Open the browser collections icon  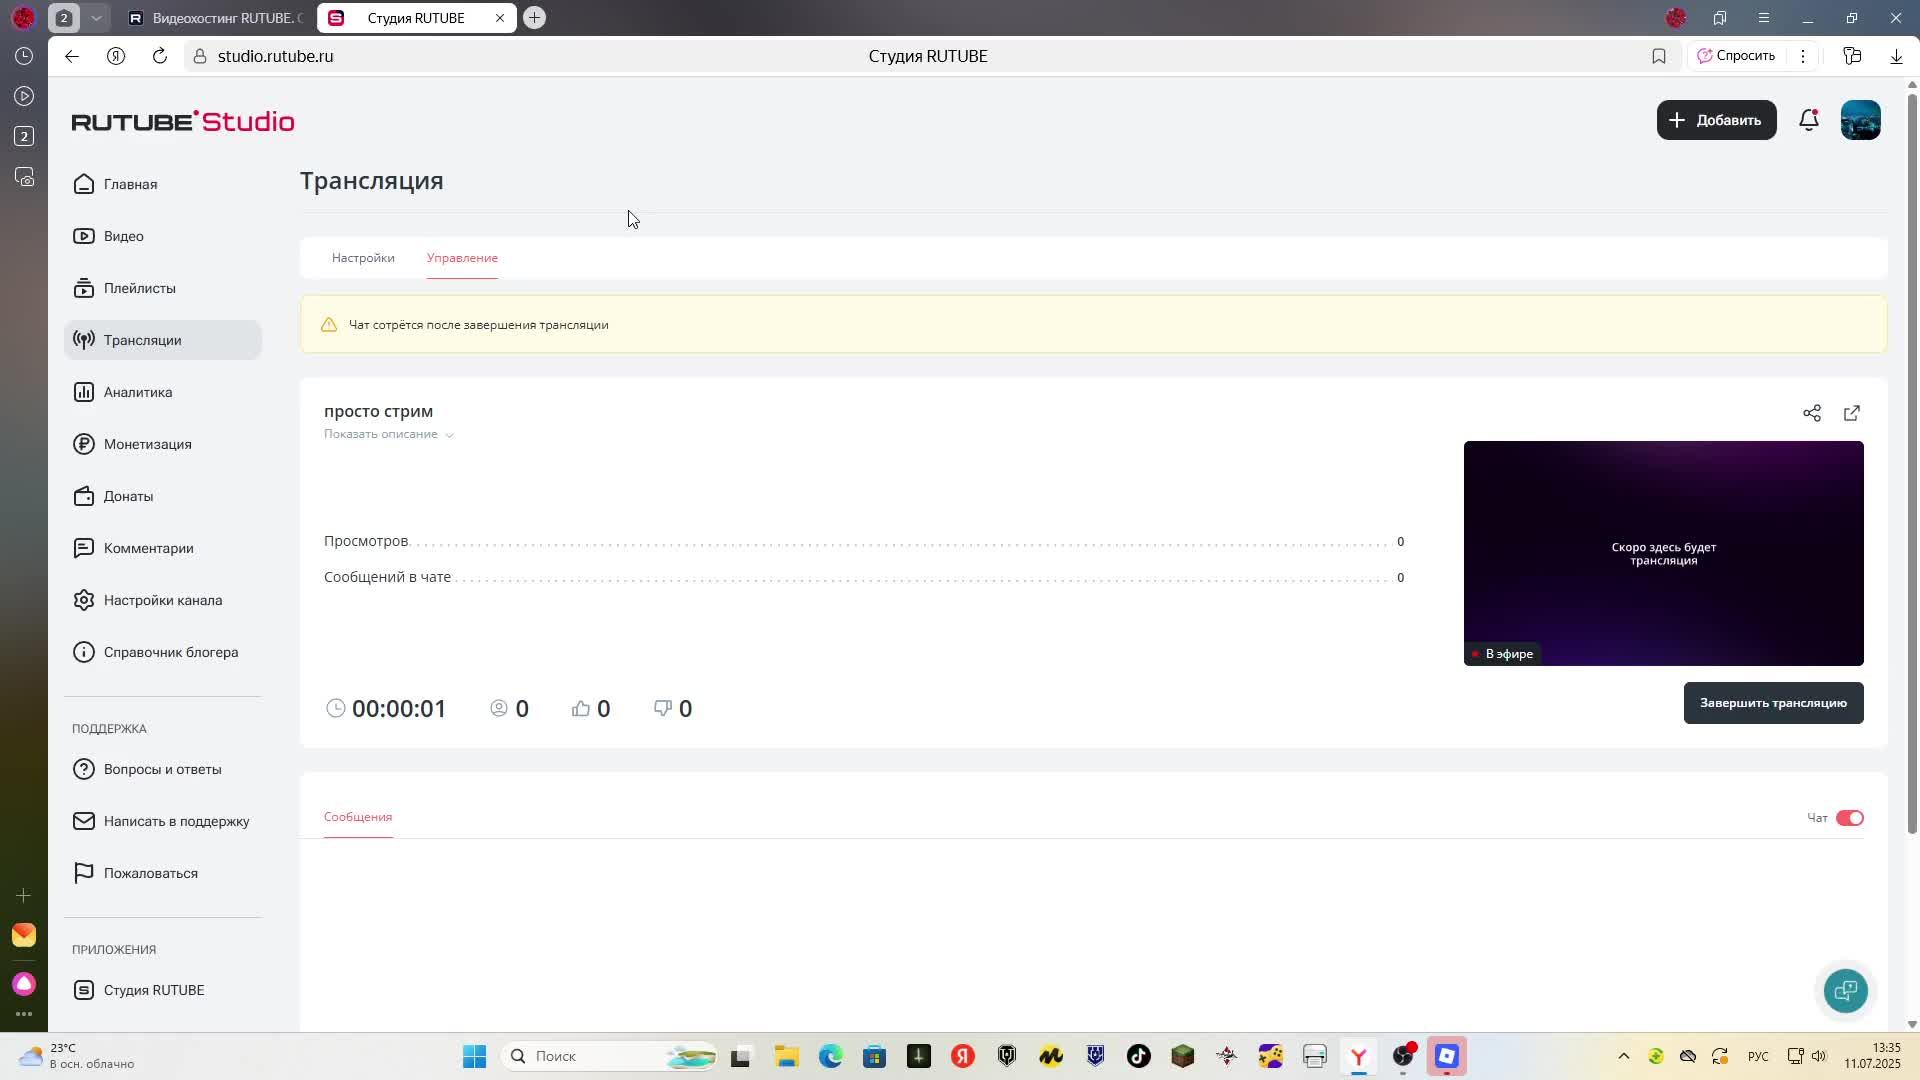(x=1852, y=56)
